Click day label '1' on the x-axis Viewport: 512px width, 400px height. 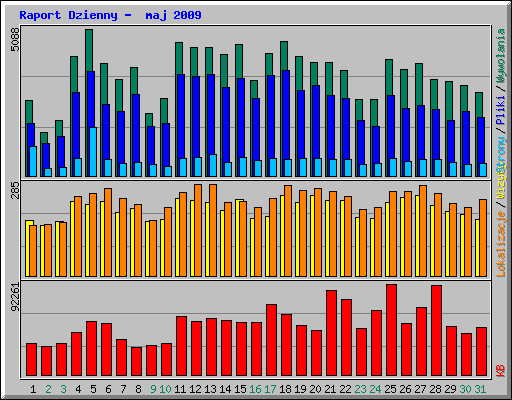click(33, 389)
